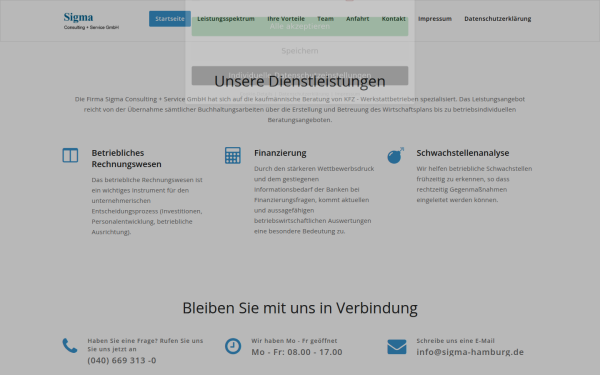This screenshot has height=375, width=600.
Task: Click the phone handset icon
Action: click(x=70, y=346)
